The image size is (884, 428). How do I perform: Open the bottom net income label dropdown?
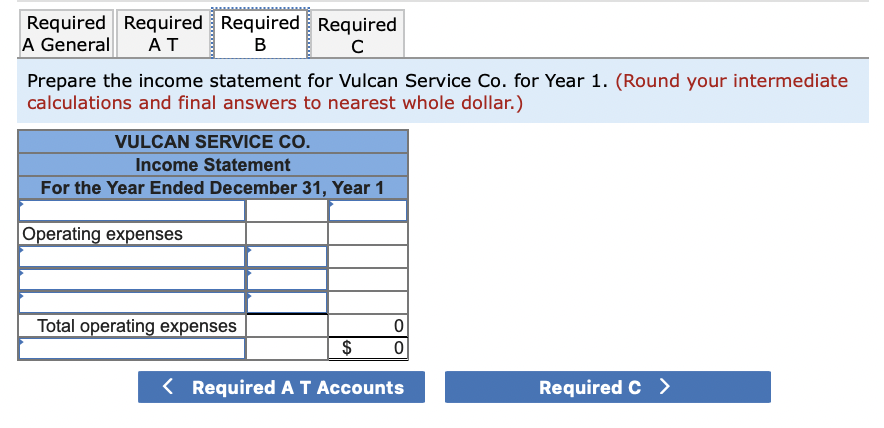click(132, 348)
